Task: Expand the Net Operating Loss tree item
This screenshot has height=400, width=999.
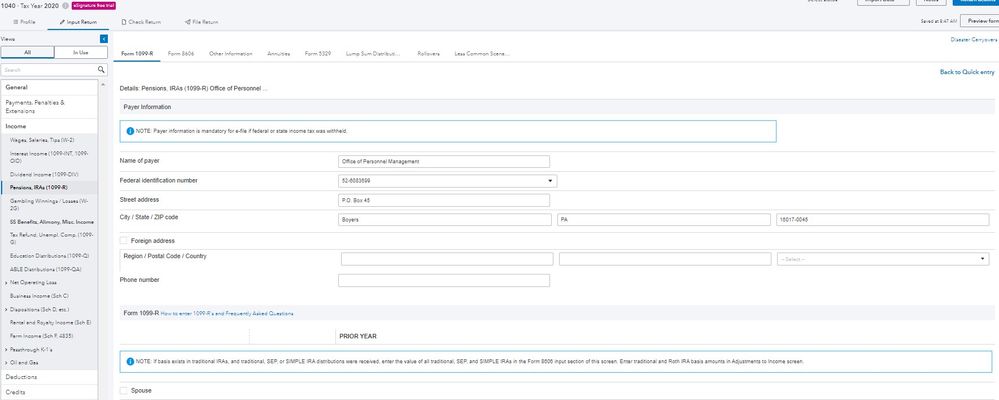Action: point(6,282)
